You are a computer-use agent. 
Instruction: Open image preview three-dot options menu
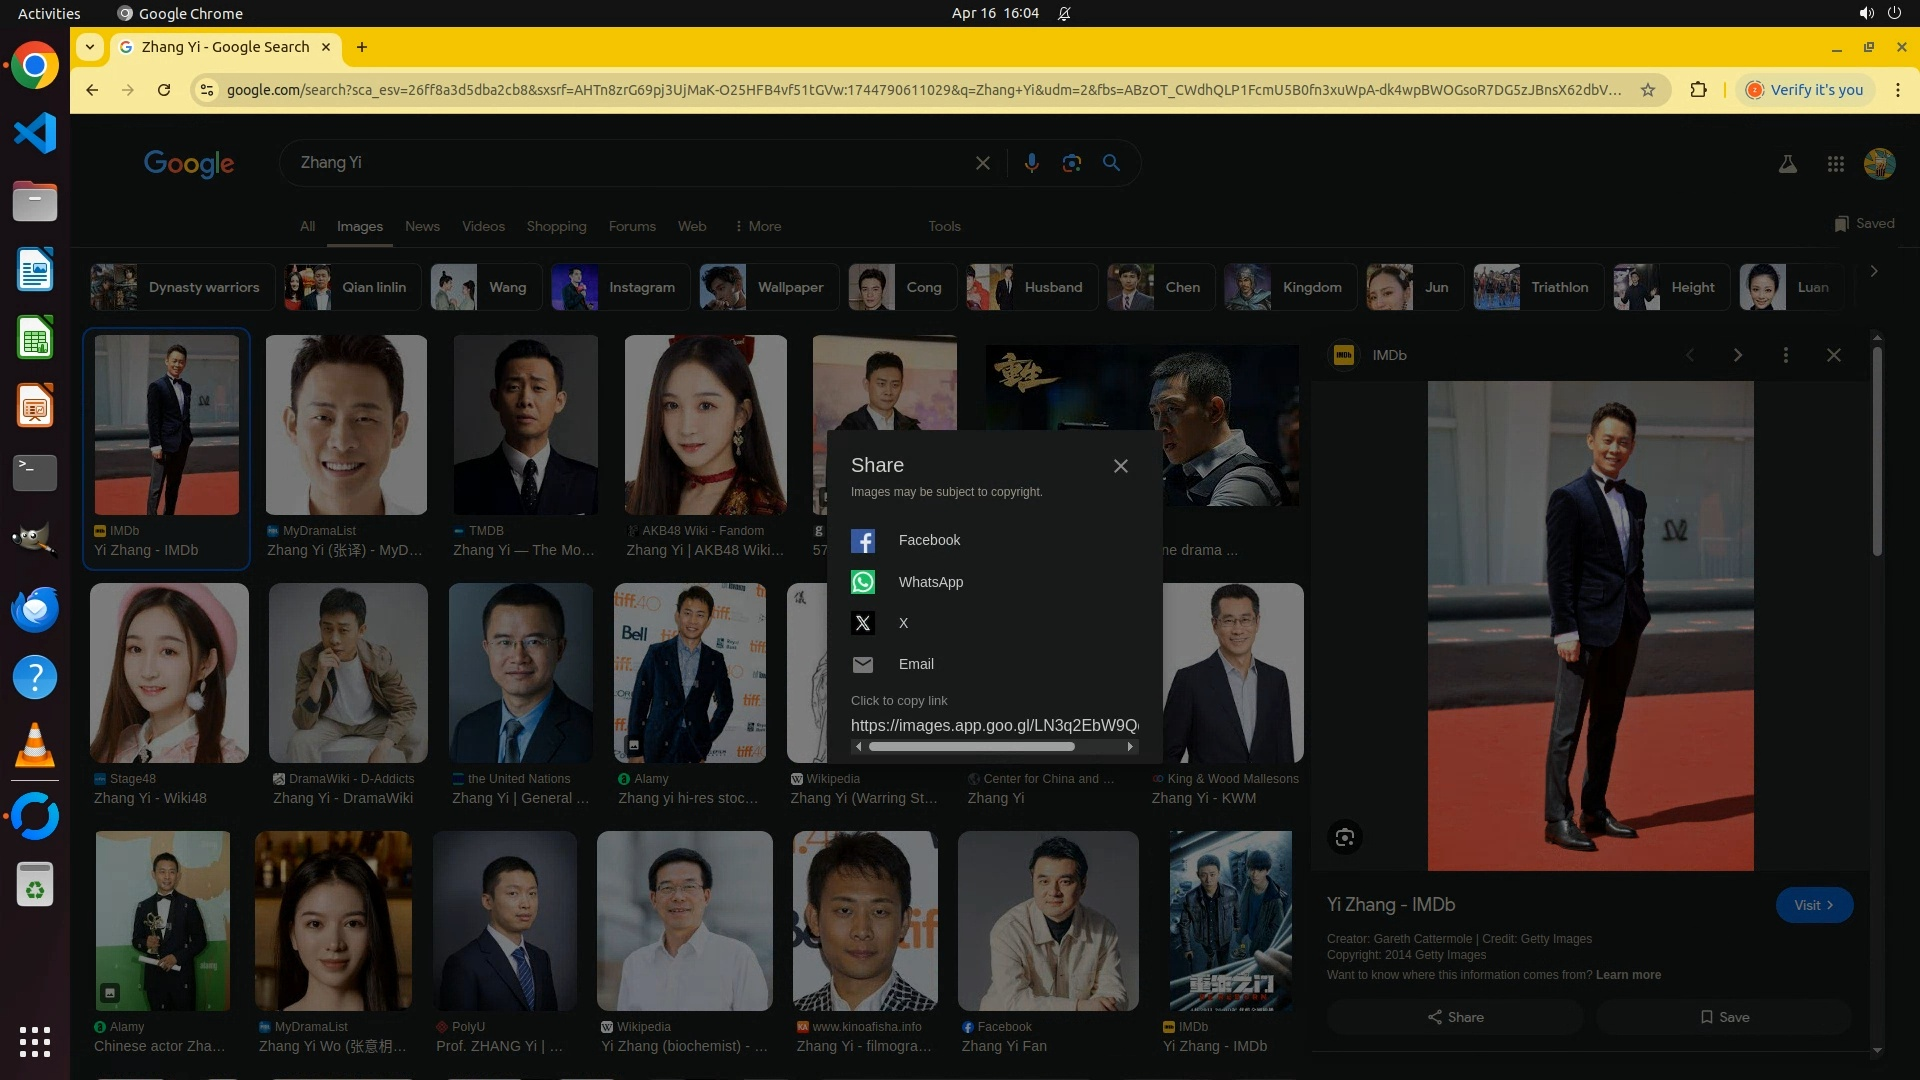tap(1785, 355)
